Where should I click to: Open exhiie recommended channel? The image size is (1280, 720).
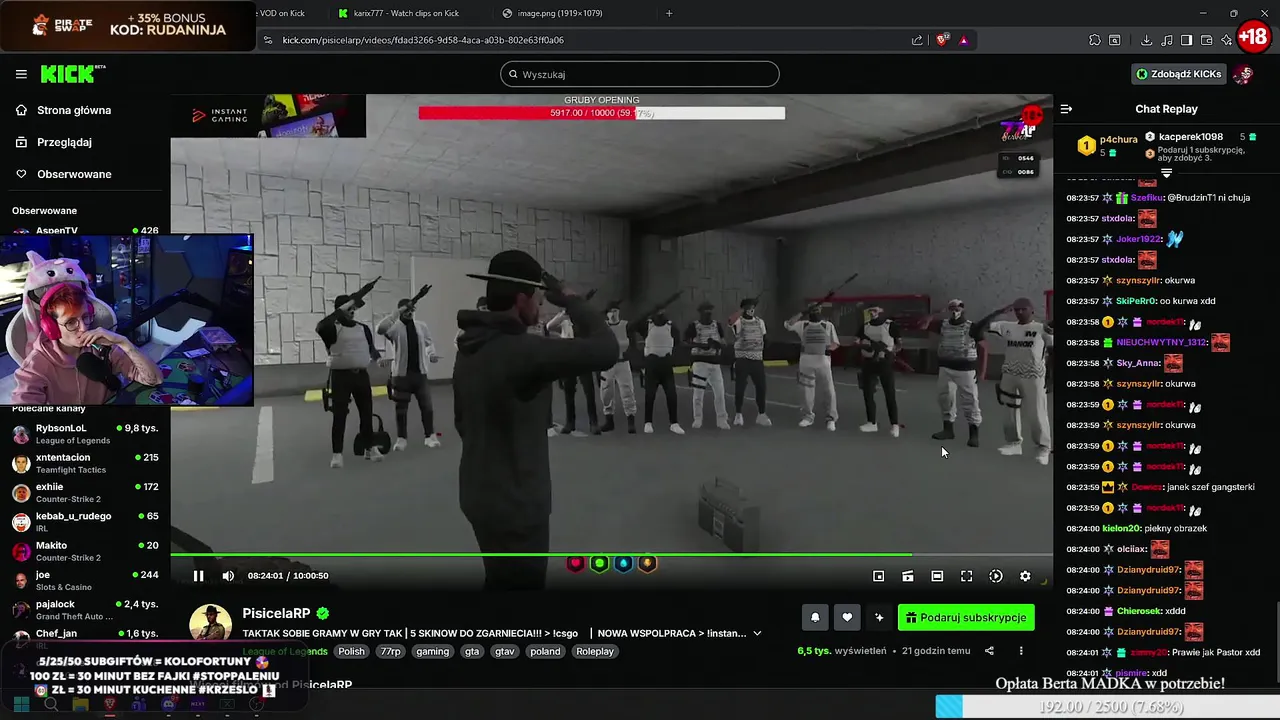coord(85,492)
